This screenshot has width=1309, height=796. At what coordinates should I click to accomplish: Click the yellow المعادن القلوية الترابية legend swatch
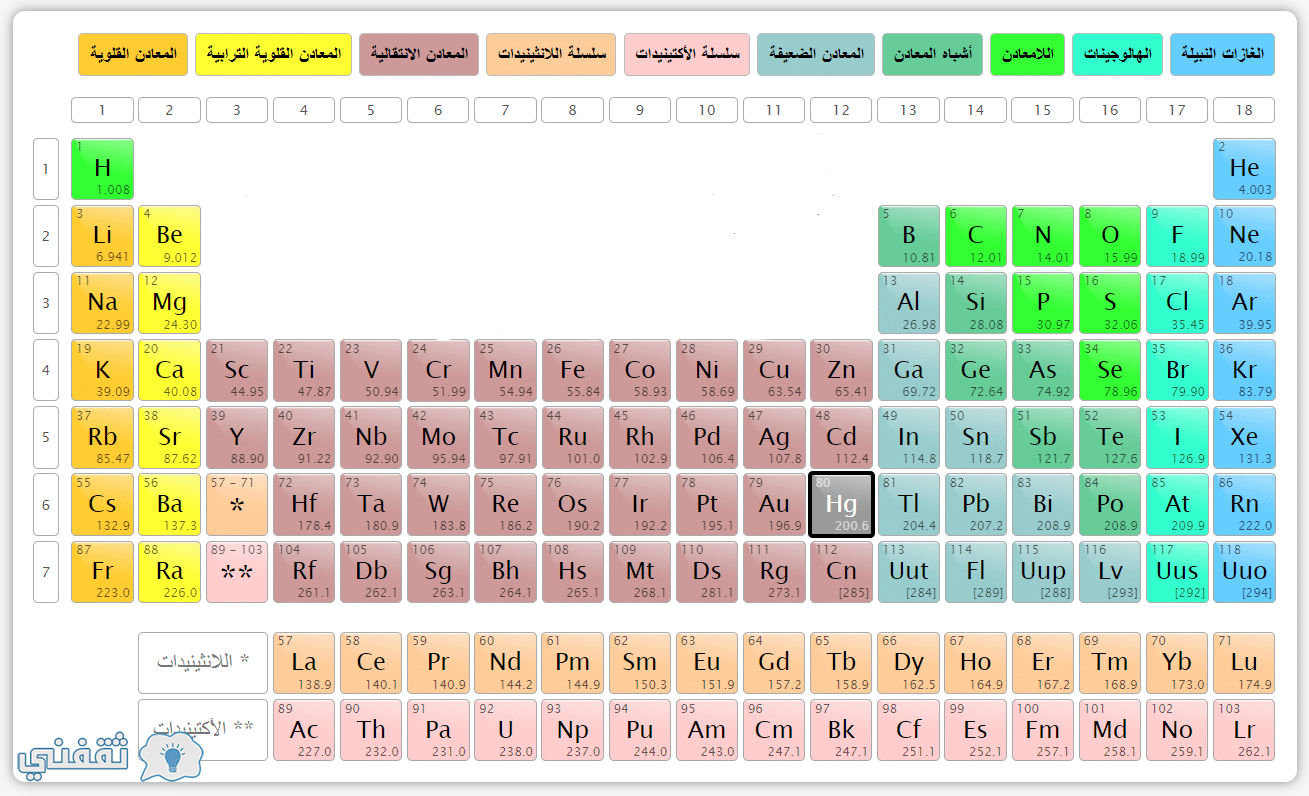(273, 54)
